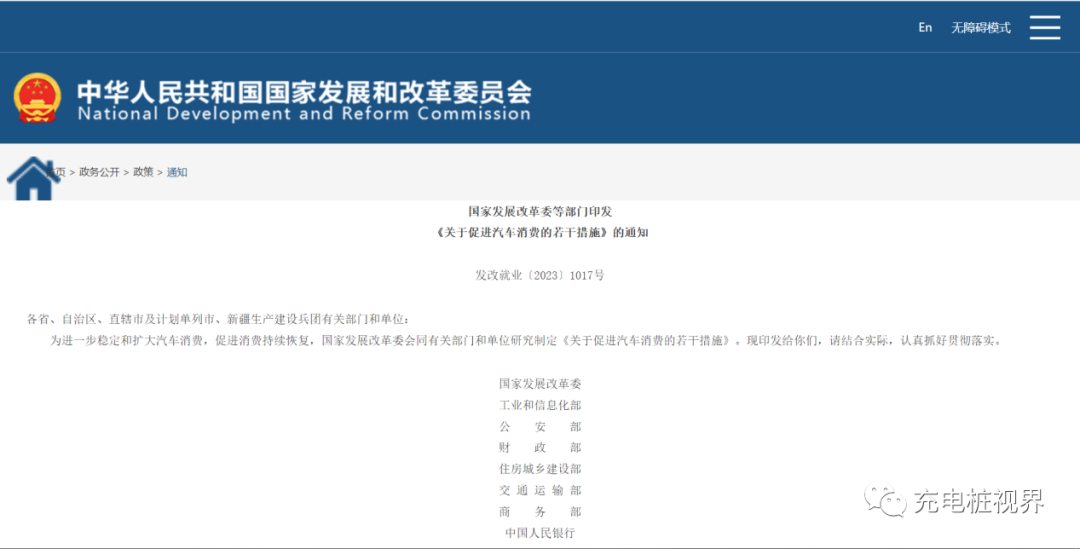Click the blue home icon
Image resolution: width=1080 pixels, height=549 pixels.
[x=32, y=178]
